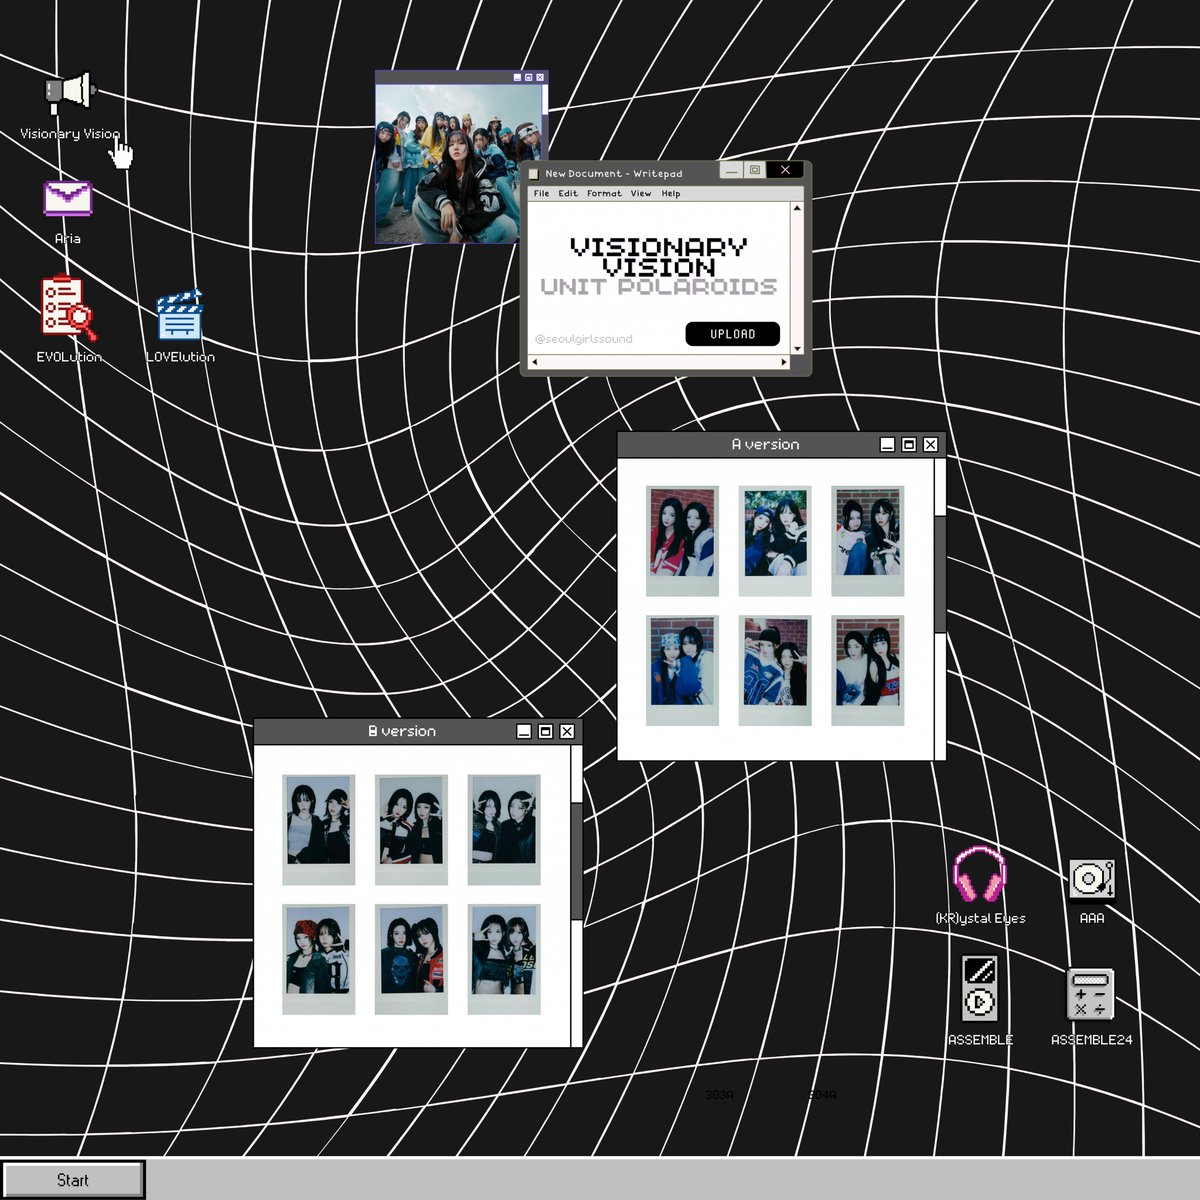Screen dimensions: 1200x1200
Task: Minimize the B version window
Action: tap(523, 731)
